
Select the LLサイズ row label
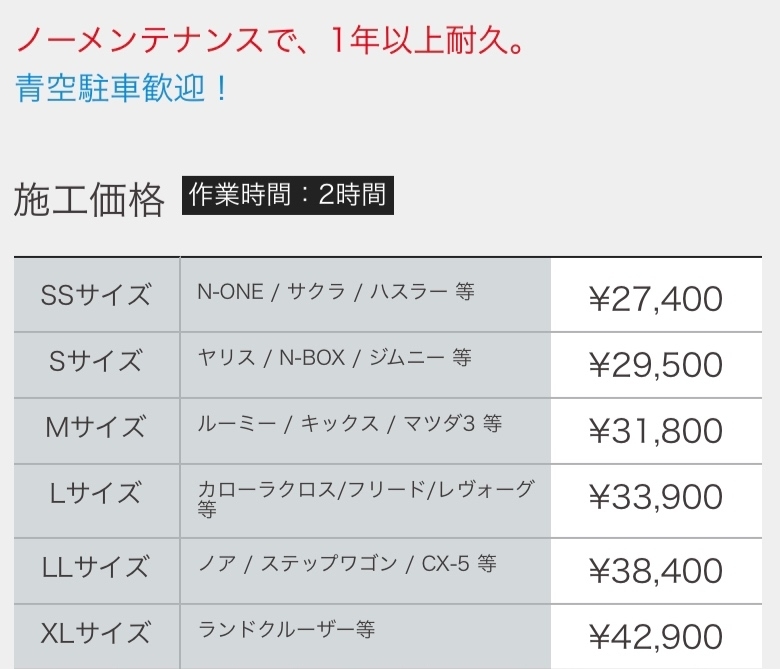pos(96,567)
